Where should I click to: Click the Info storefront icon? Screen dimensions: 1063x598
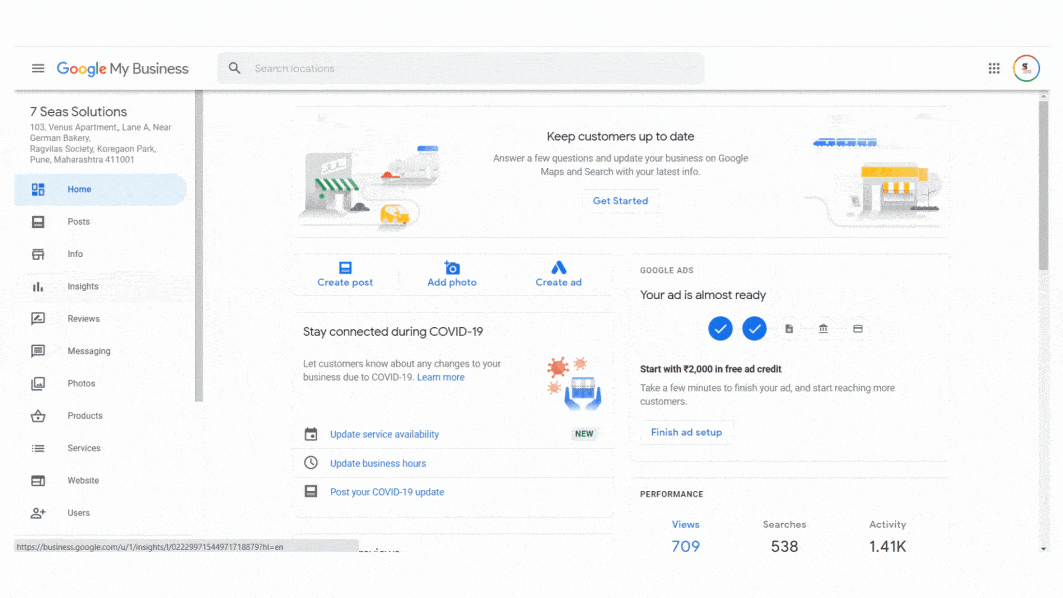[x=38, y=254]
